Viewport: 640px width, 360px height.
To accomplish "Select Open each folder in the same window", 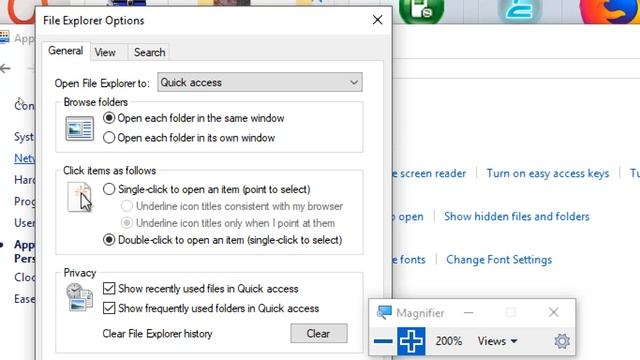I will click(193, 118).
